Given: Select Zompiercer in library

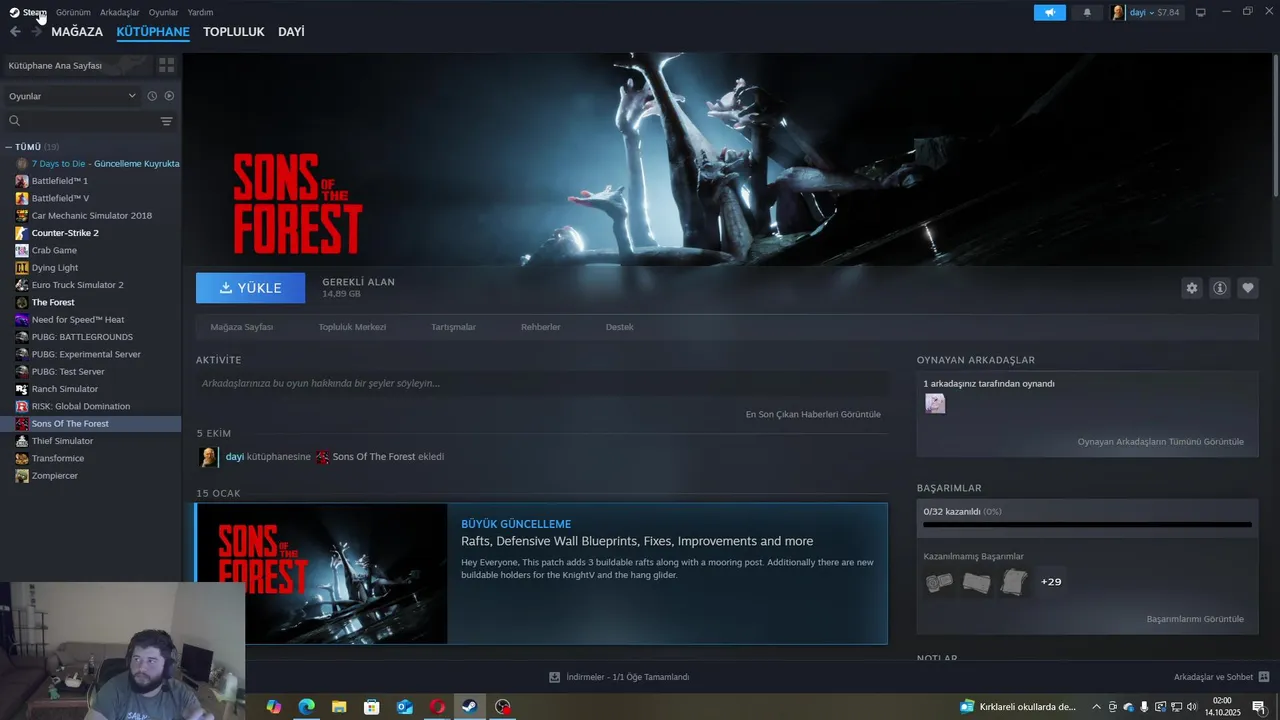Looking at the screenshot, I should [55, 475].
